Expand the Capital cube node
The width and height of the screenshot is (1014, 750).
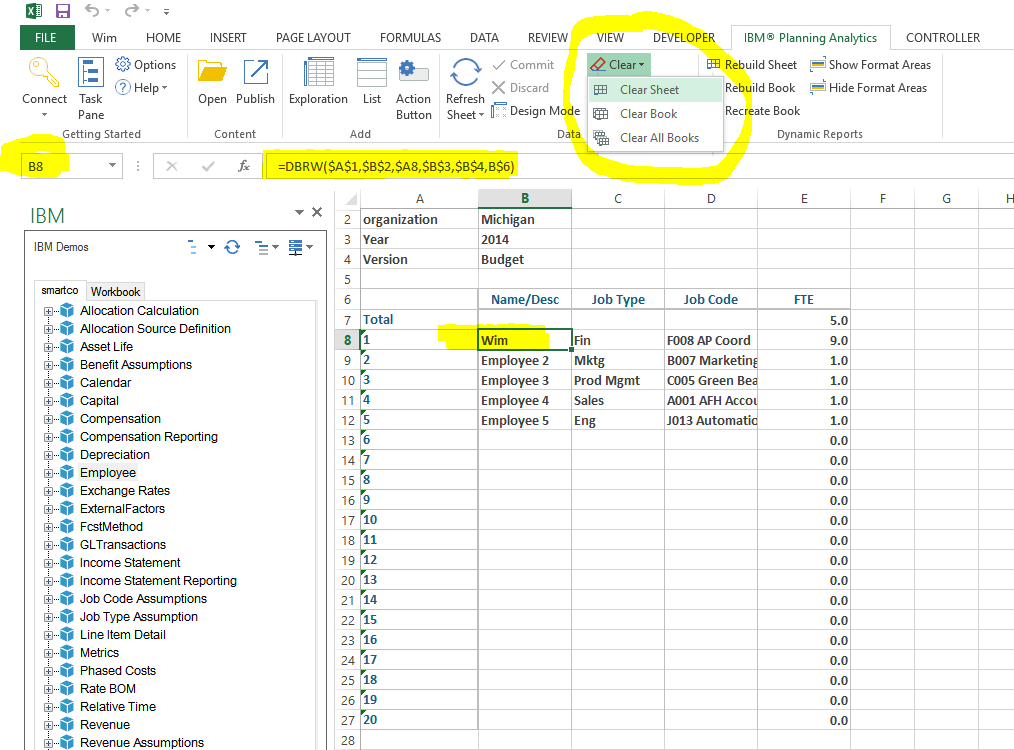[x=48, y=402]
